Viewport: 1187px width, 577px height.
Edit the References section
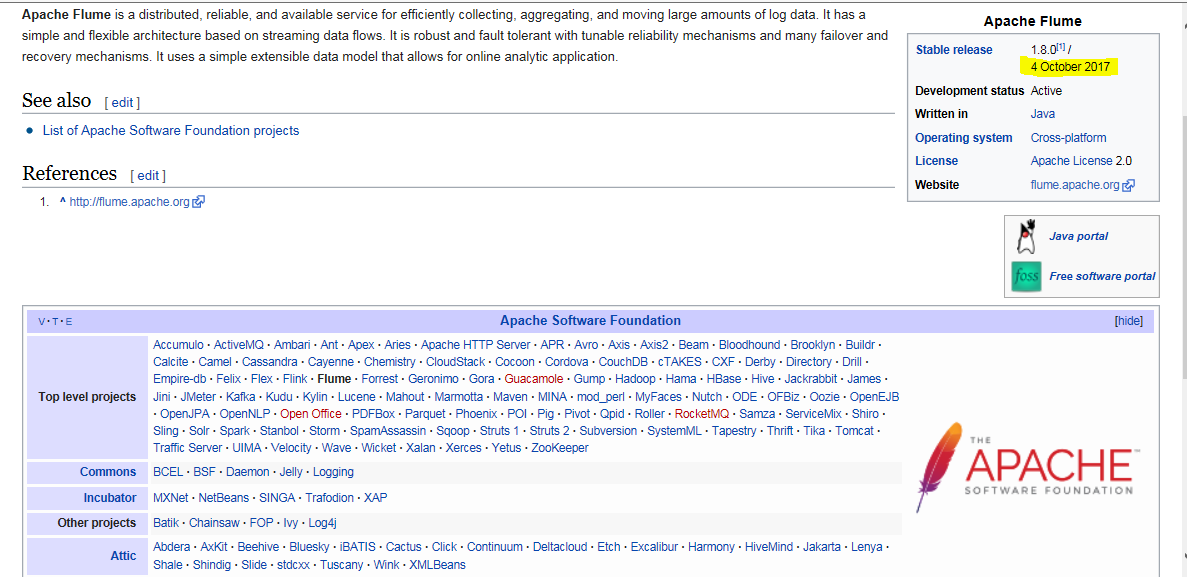tap(148, 176)
